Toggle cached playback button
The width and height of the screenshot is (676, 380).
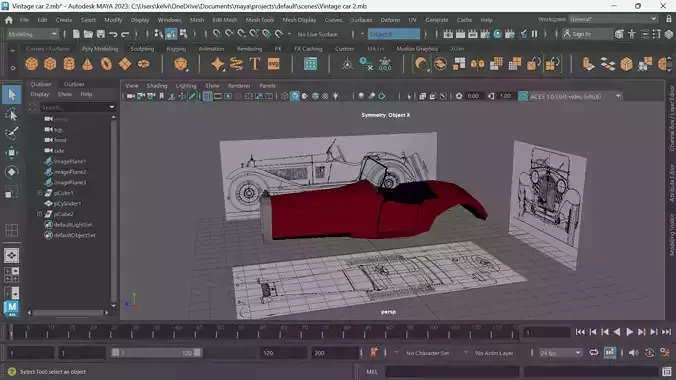pyautogui.click(x=610, y=353)
